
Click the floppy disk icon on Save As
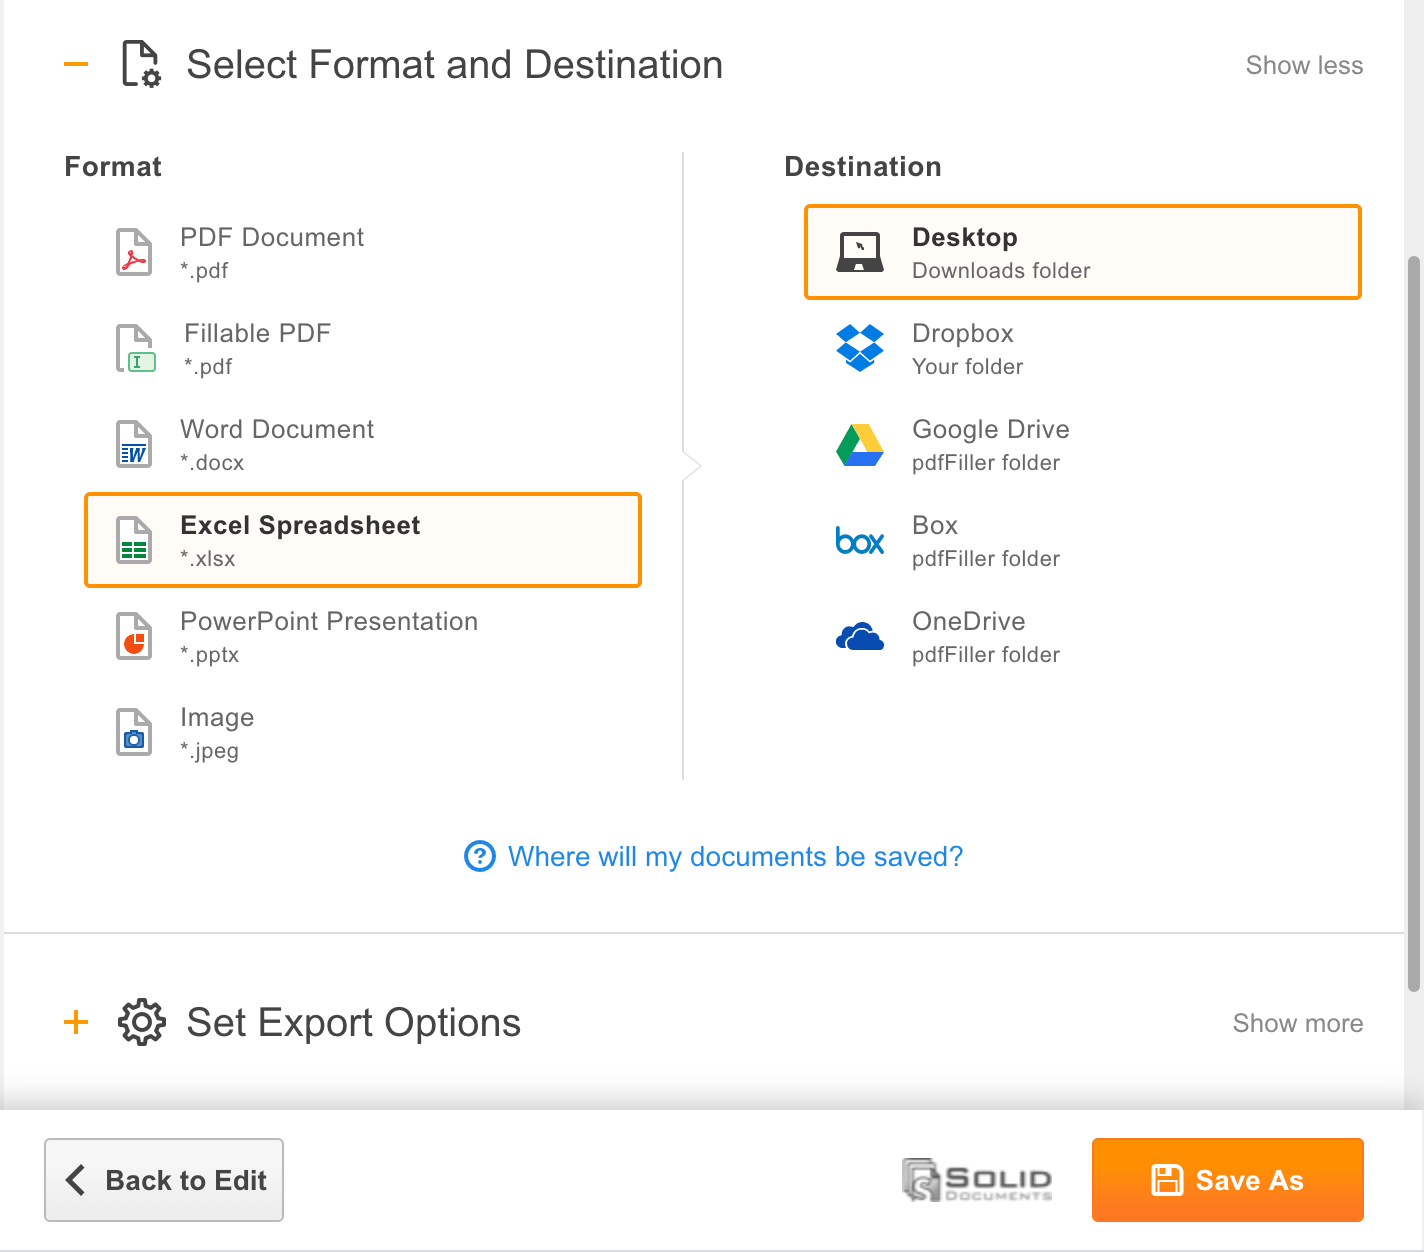[x=1167, y=1180]
